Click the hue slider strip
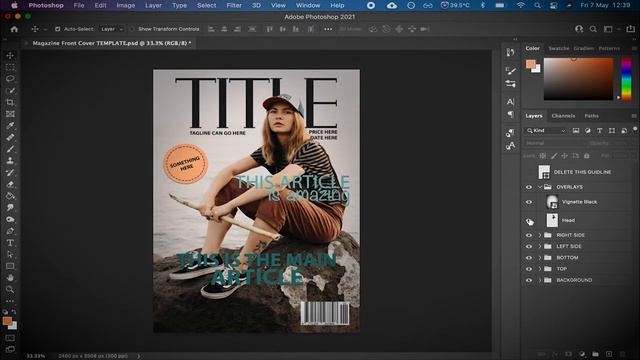The width and height of the screenshot is (640, 360). coord(627,79)
